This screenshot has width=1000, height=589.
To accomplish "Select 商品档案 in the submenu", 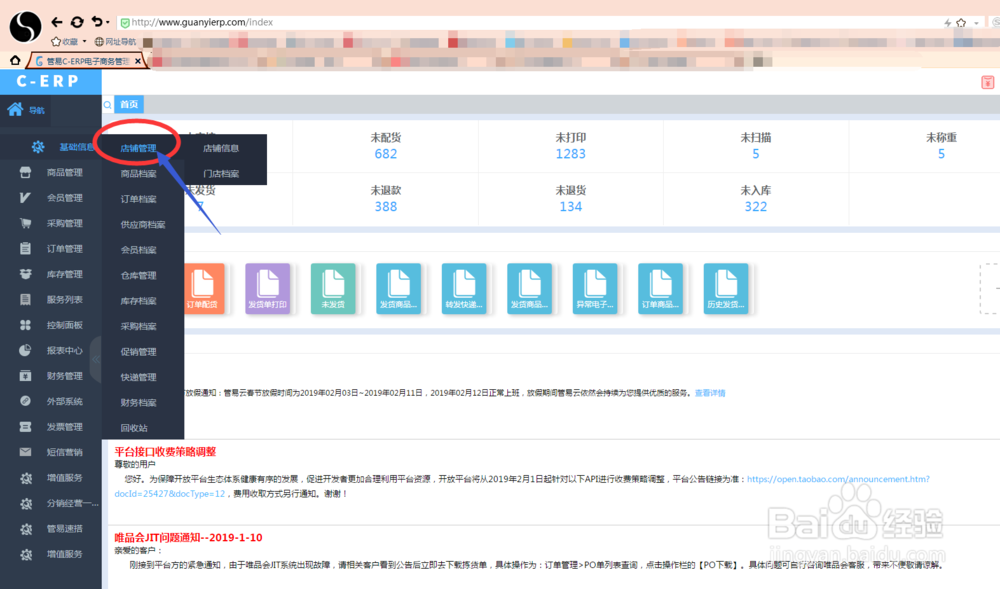I will (138, 173).
